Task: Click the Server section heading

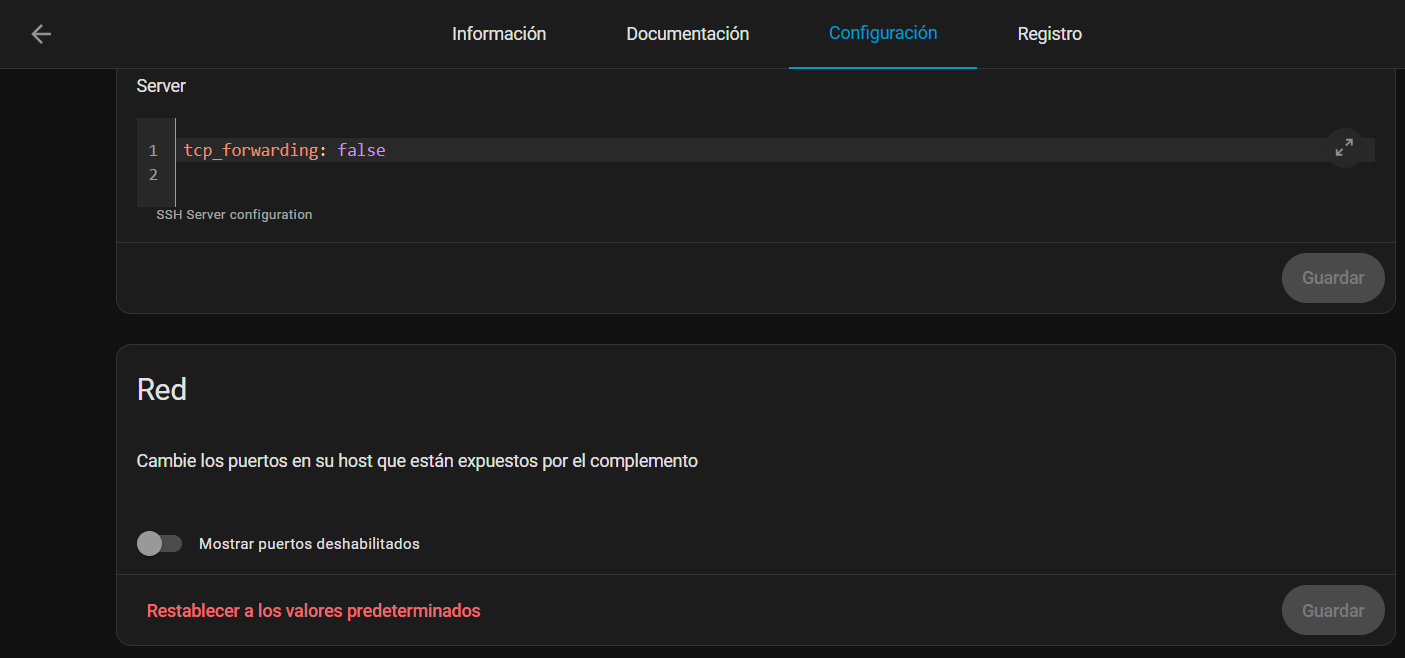Action: 161,85
